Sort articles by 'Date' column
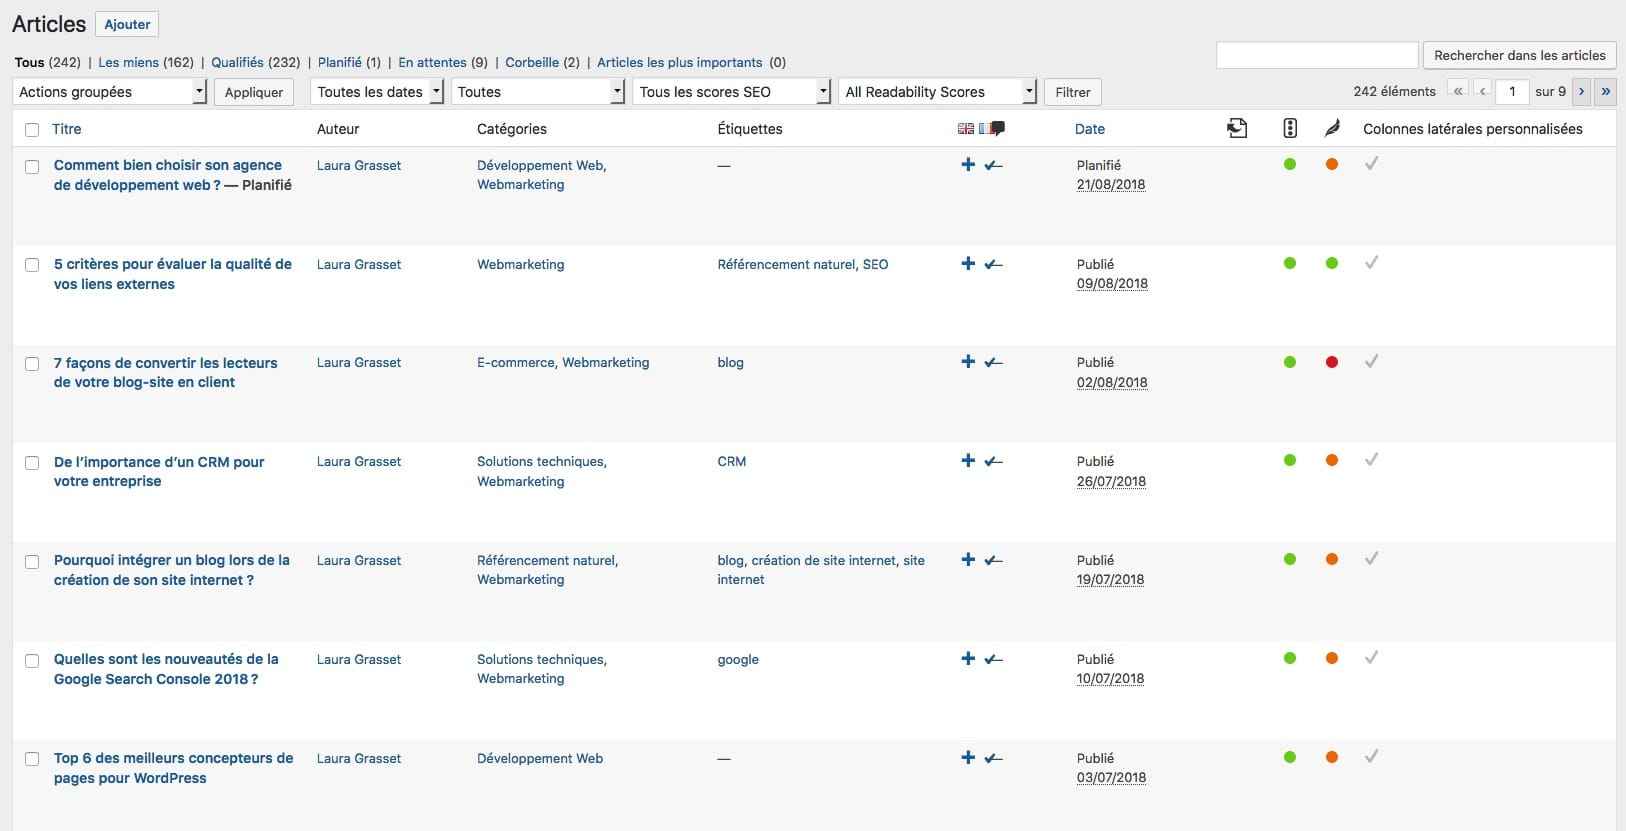 (x=1090, y=129)
